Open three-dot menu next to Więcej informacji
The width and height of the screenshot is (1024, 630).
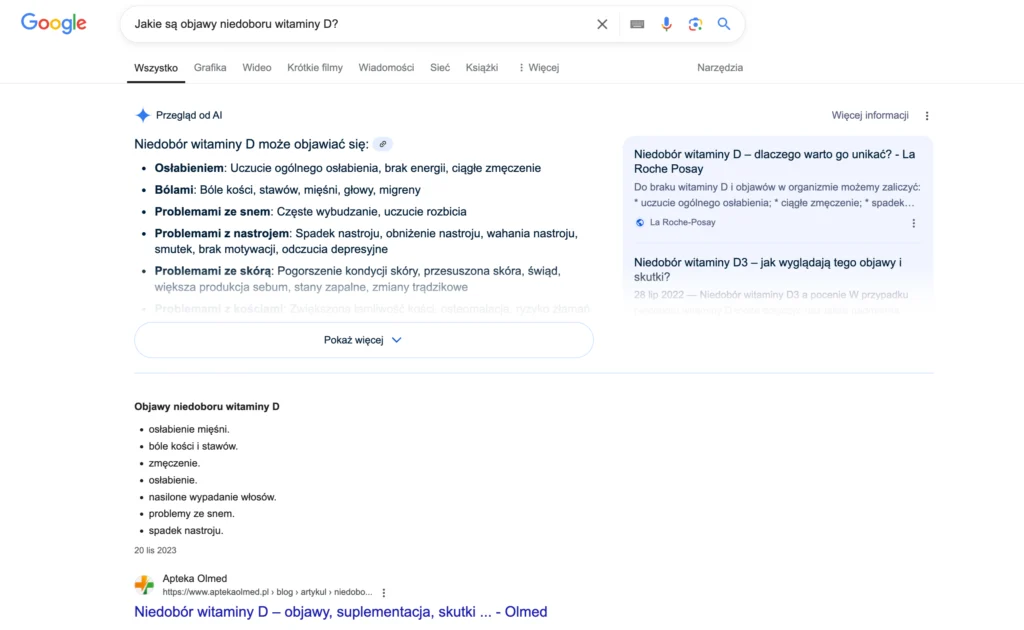[927, 116]
